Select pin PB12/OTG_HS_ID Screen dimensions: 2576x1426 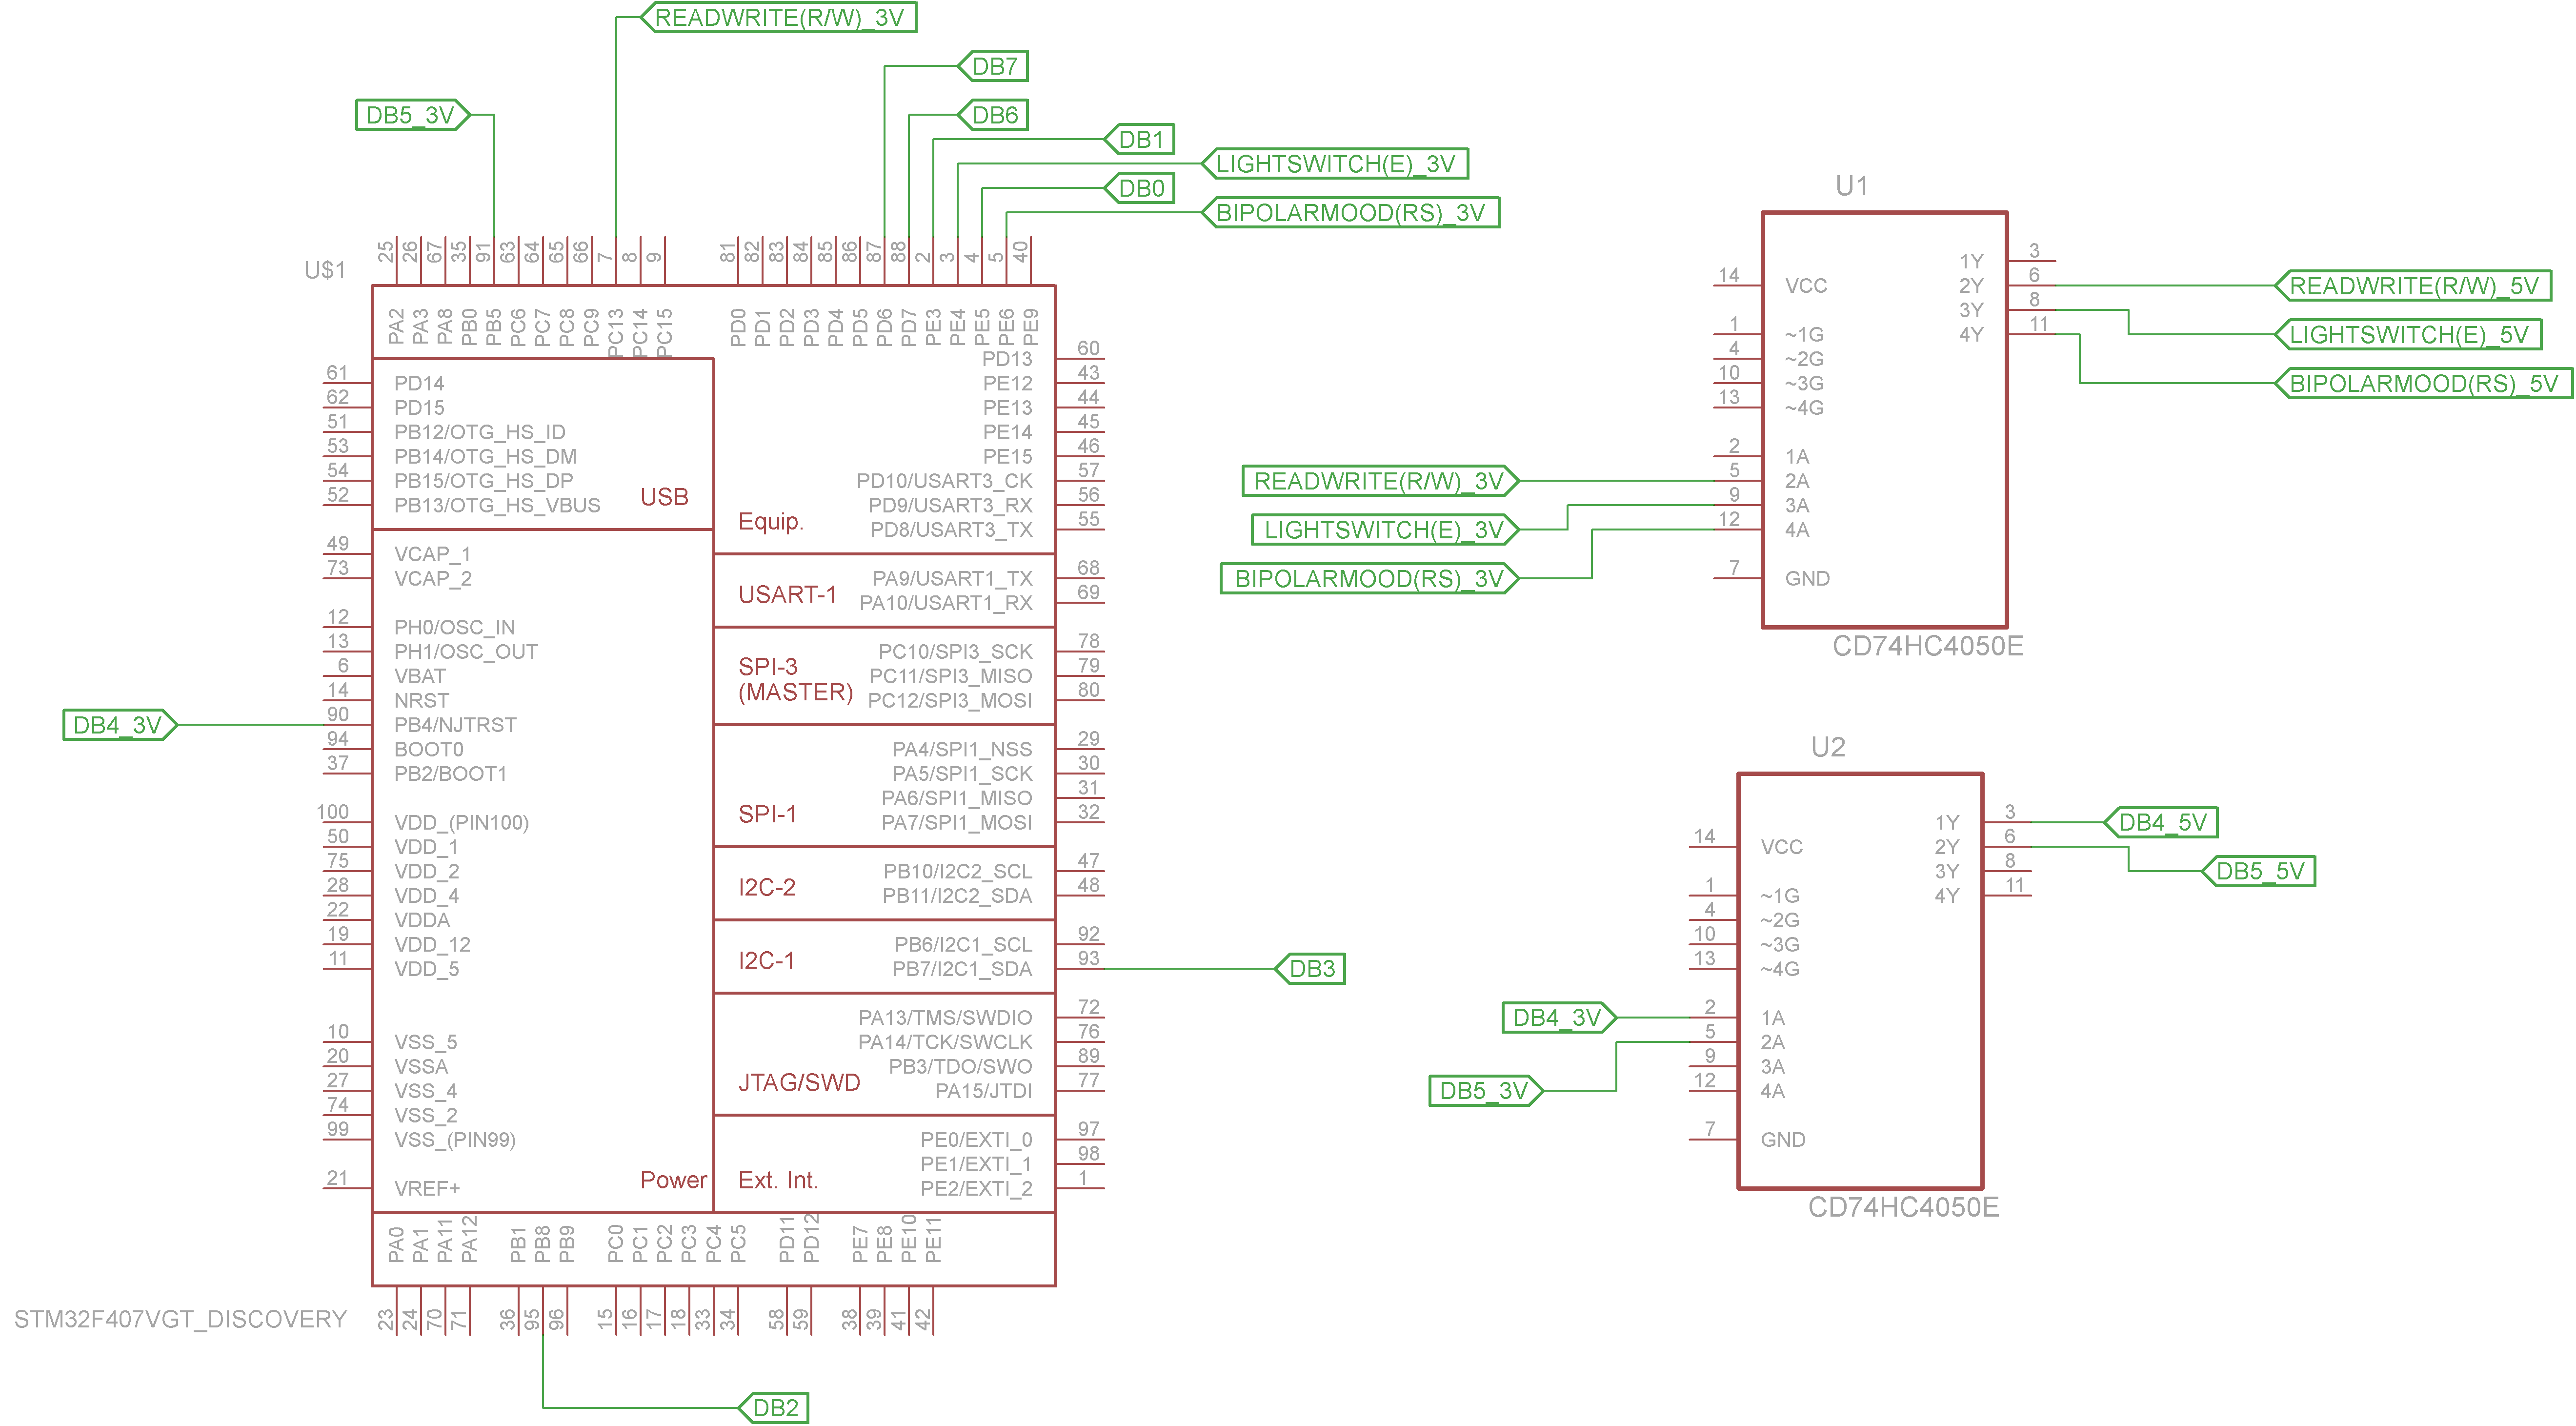[x=479, y=432]
